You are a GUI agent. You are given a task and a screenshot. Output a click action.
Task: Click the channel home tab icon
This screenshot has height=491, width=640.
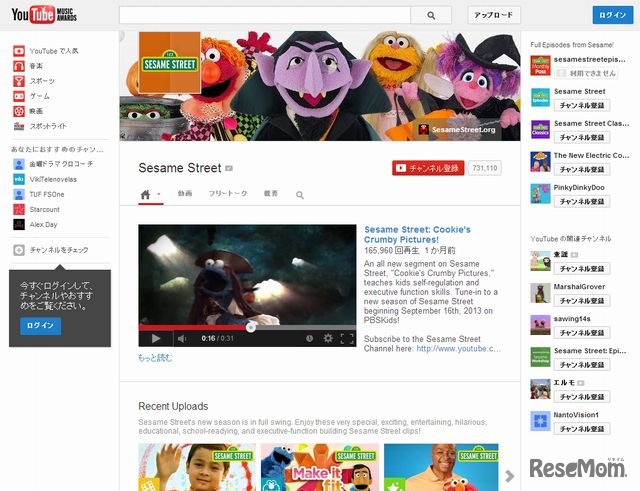pos(145,194)
